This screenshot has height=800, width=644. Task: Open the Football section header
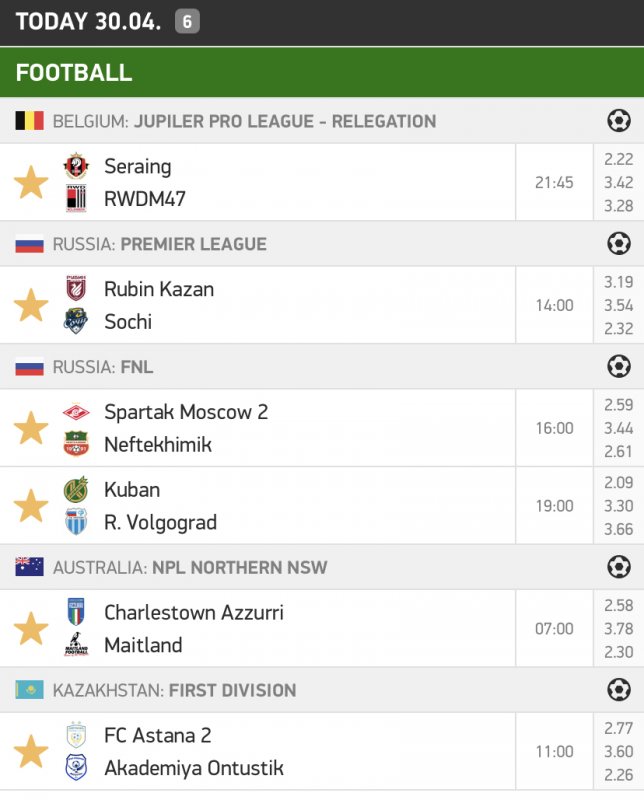[x=74, y=72]
